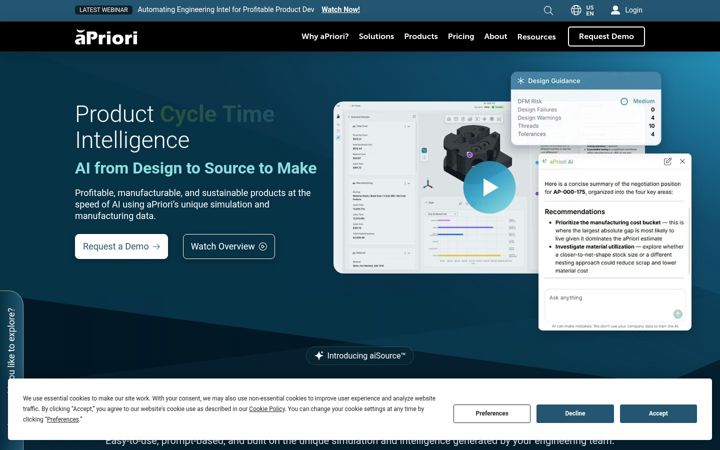
Task: Click the Watch Now! webinar link
Action: [x=340, y=10]
